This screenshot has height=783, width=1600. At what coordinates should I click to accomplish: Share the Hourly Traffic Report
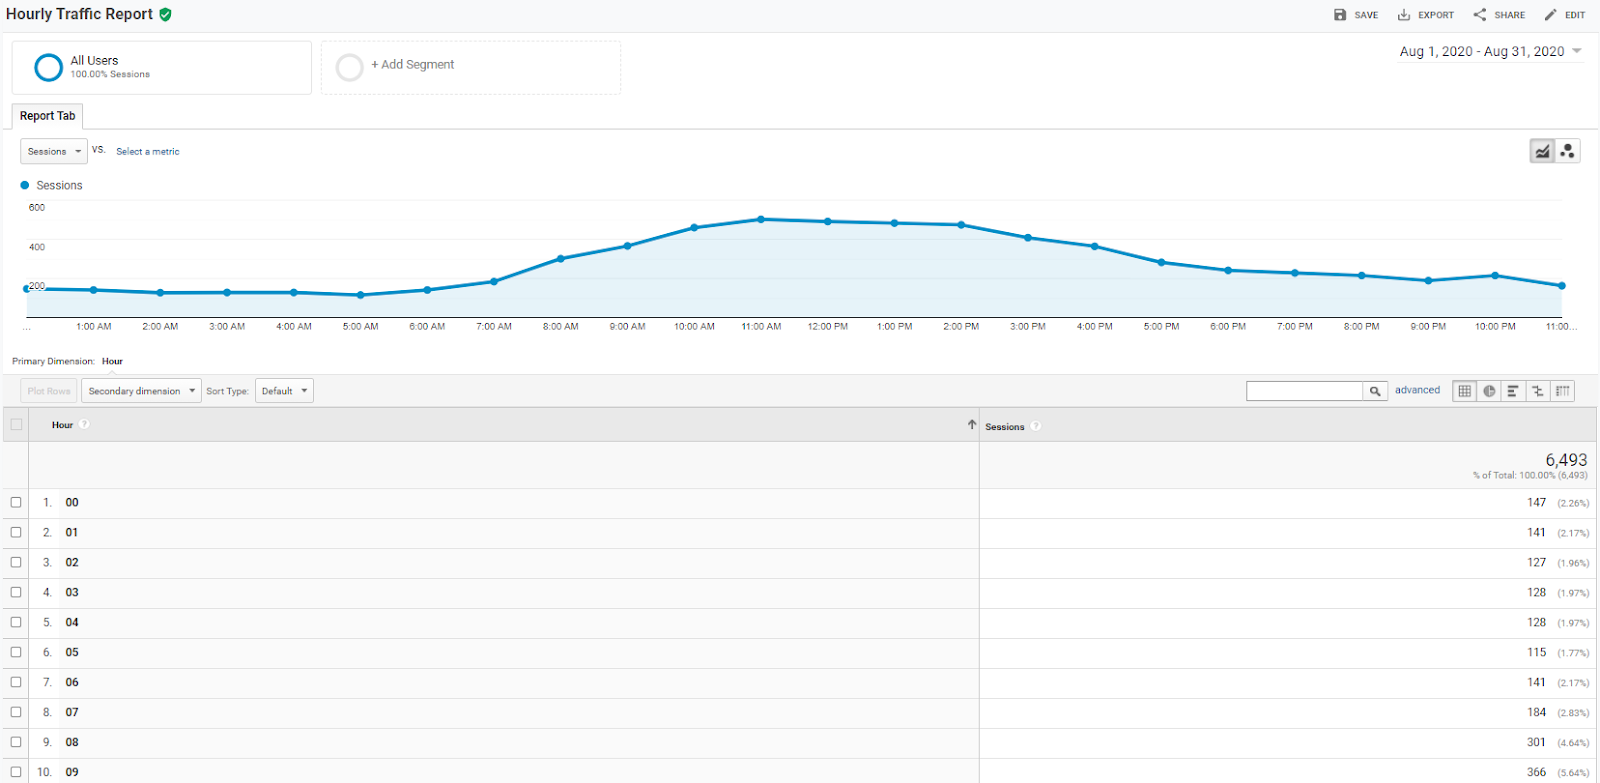[1499, 15]
